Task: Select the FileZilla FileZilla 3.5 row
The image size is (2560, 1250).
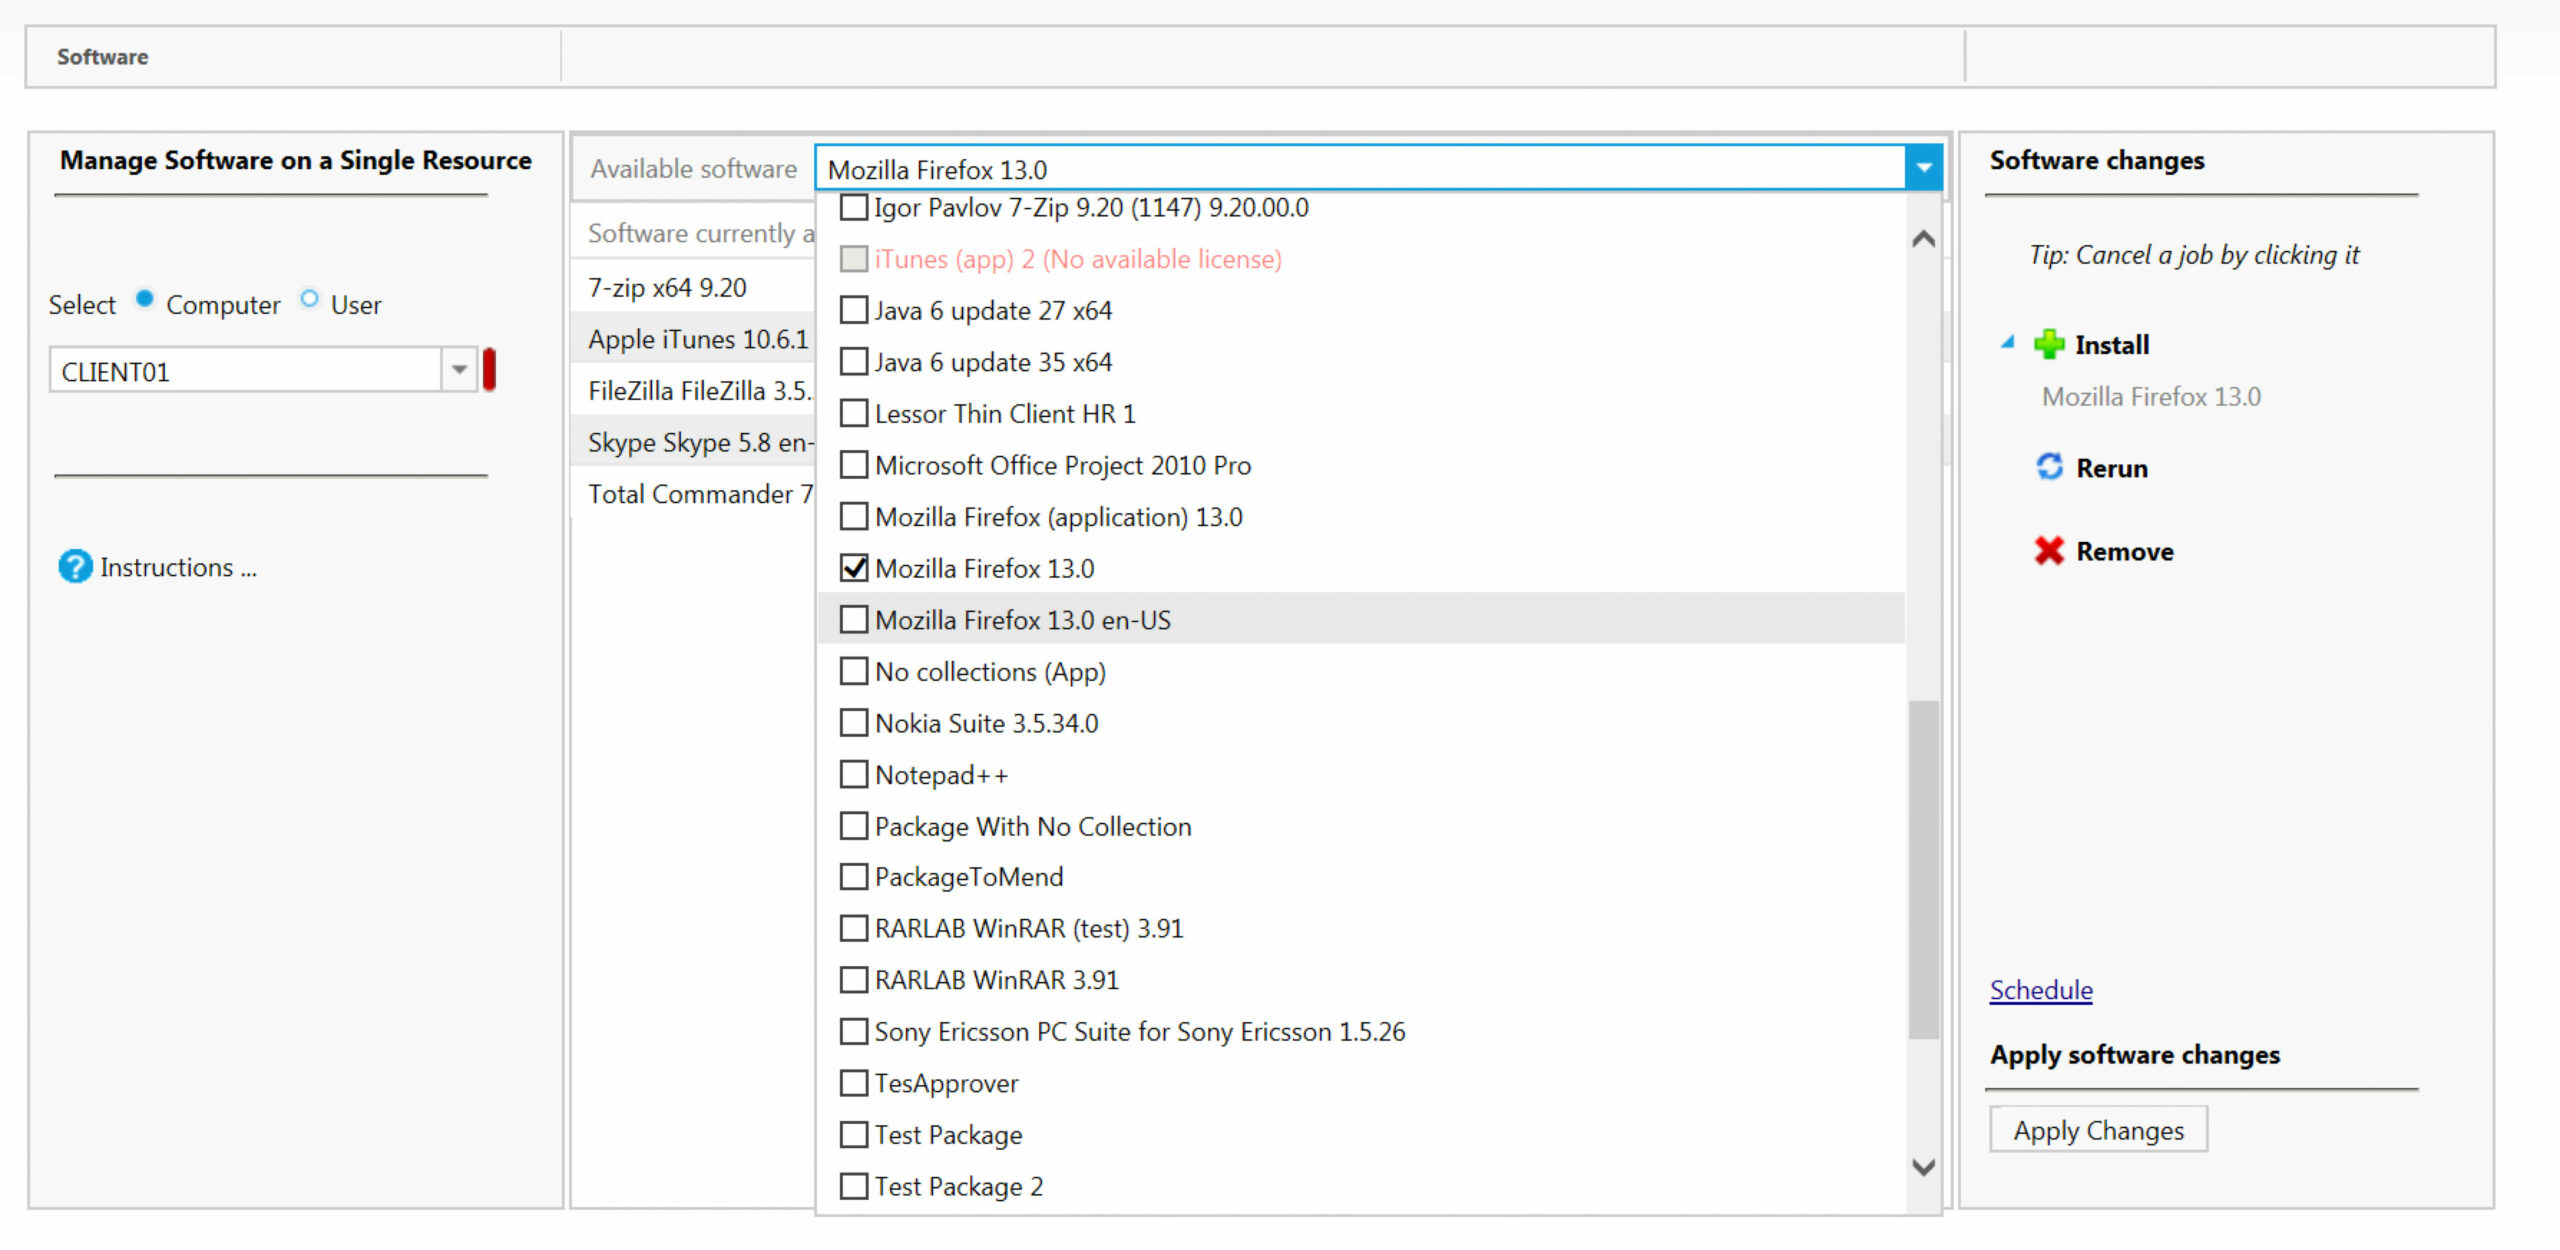Action: [692, 391]
